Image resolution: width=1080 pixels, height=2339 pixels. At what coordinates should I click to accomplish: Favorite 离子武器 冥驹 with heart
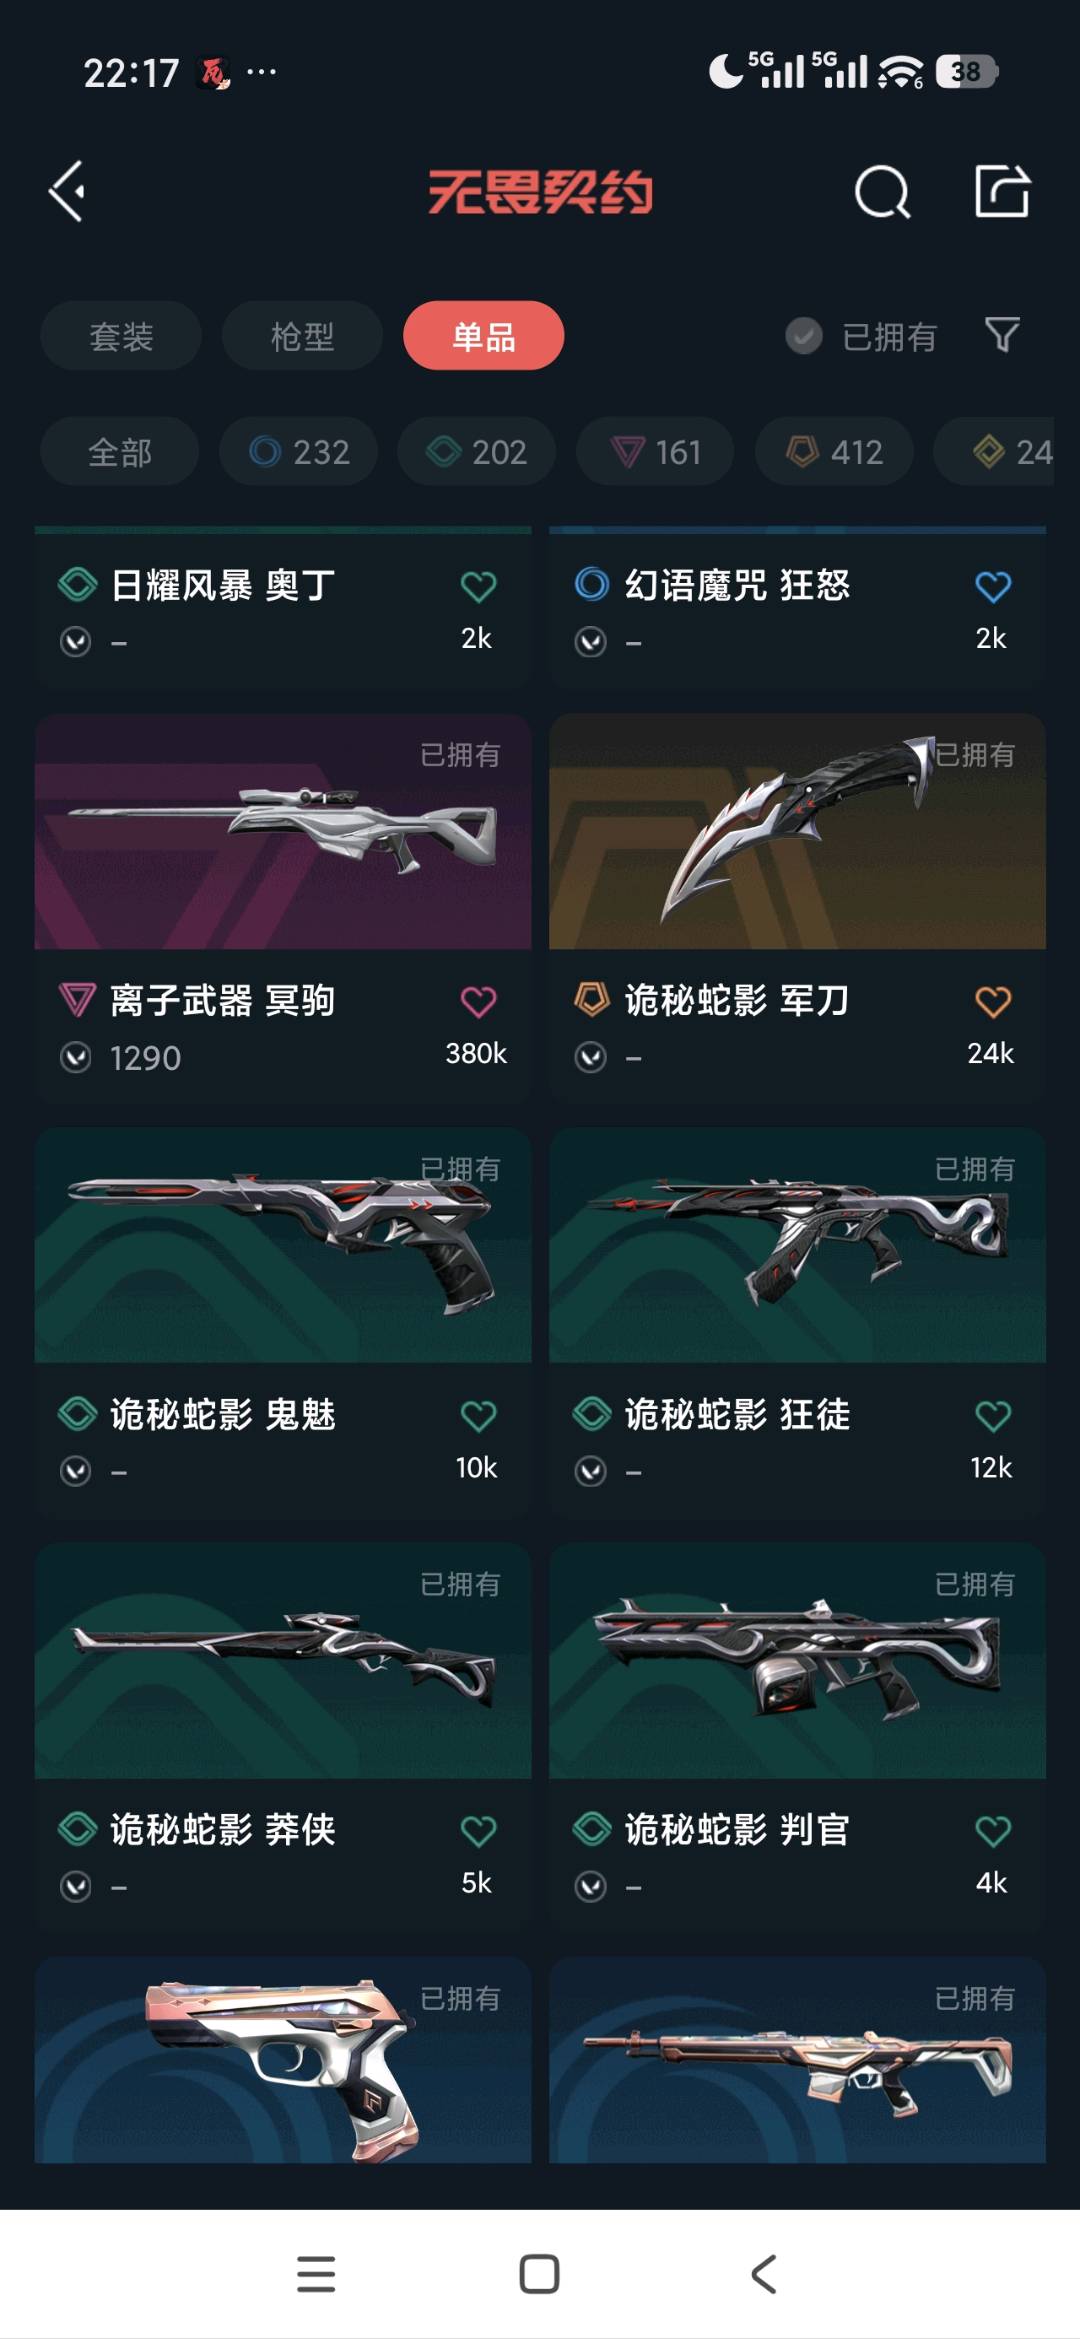478,1001
